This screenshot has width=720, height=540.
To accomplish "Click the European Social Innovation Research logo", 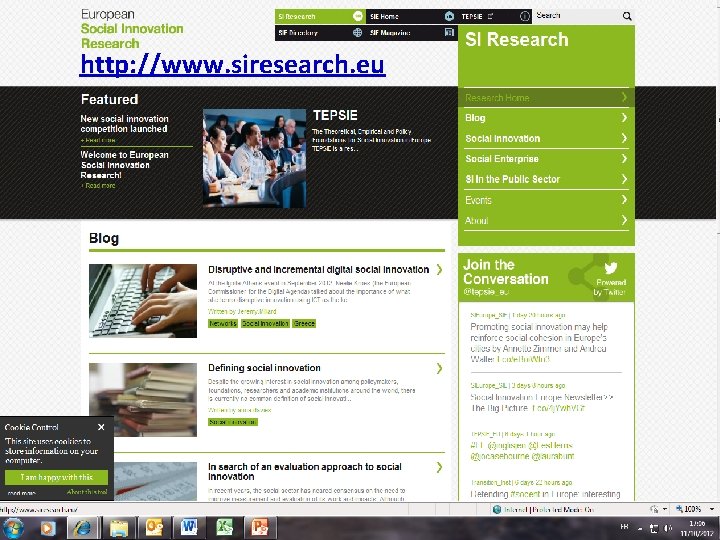I will pyautogui.click(x=132, y=29).
